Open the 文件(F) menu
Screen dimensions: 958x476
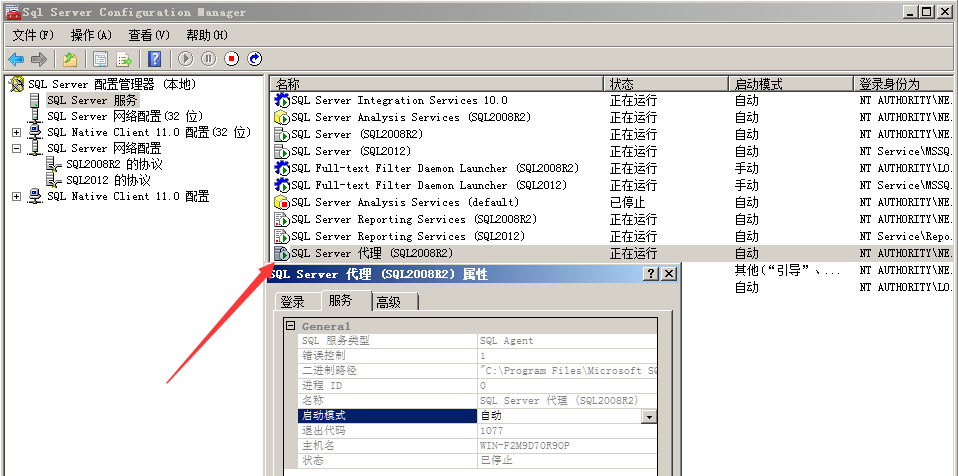tap(33, 35)
